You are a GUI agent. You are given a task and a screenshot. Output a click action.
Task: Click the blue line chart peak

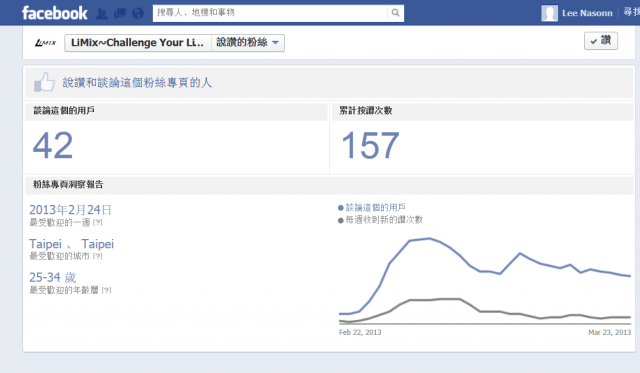coord(429,239)
